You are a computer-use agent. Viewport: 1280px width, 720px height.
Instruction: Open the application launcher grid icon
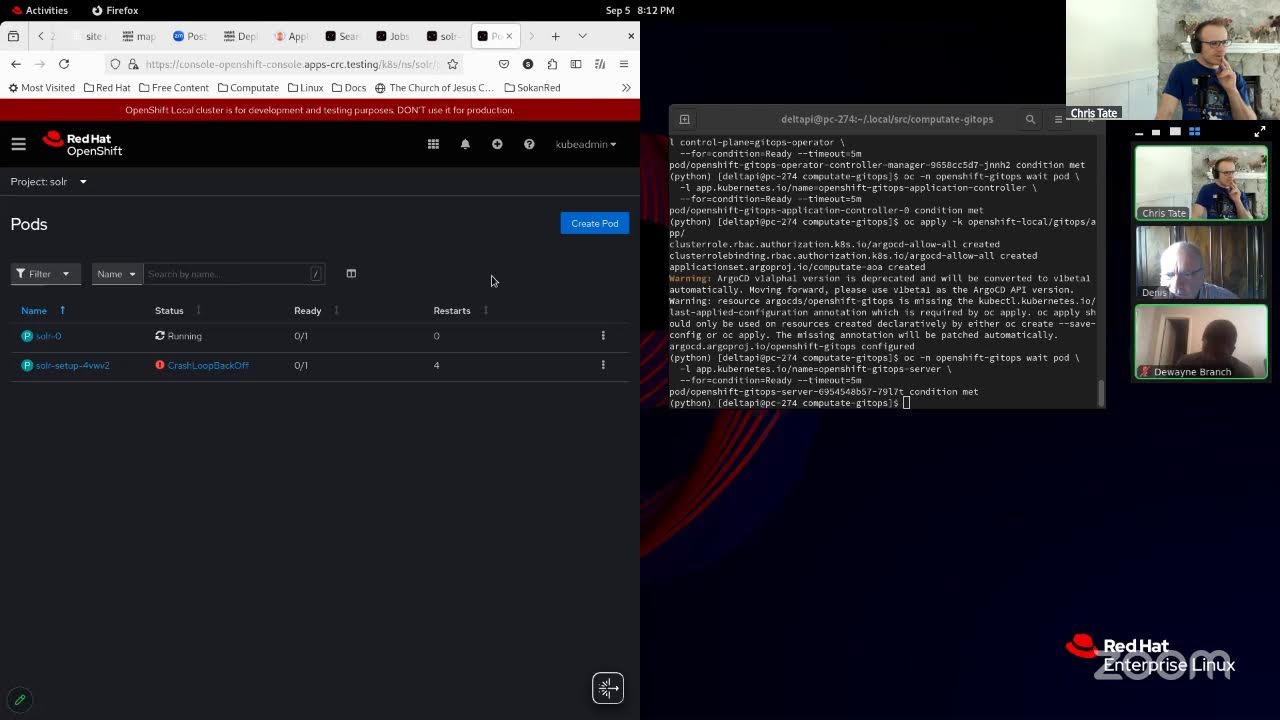[433, 144]
